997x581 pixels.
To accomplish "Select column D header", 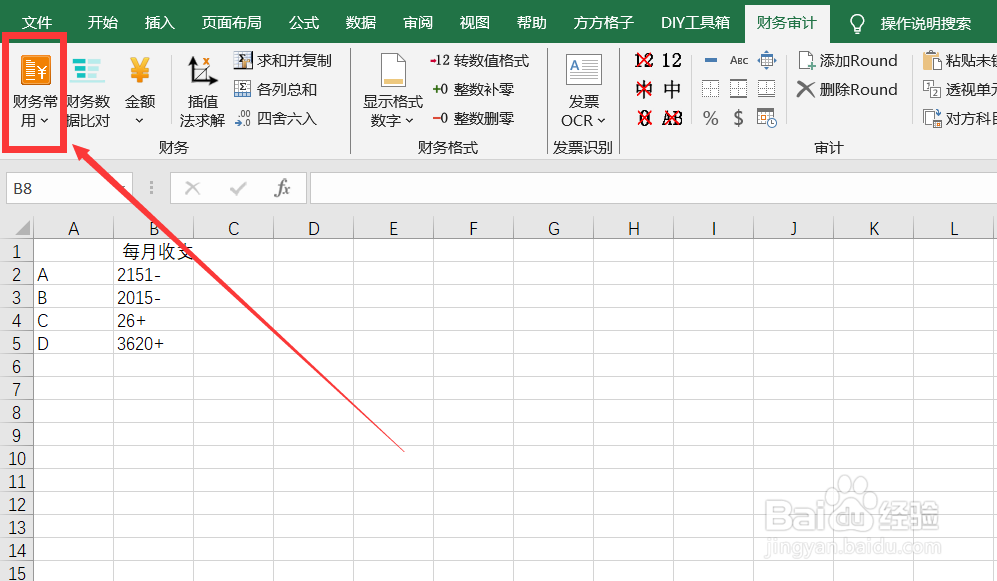I will click(313, 228).
